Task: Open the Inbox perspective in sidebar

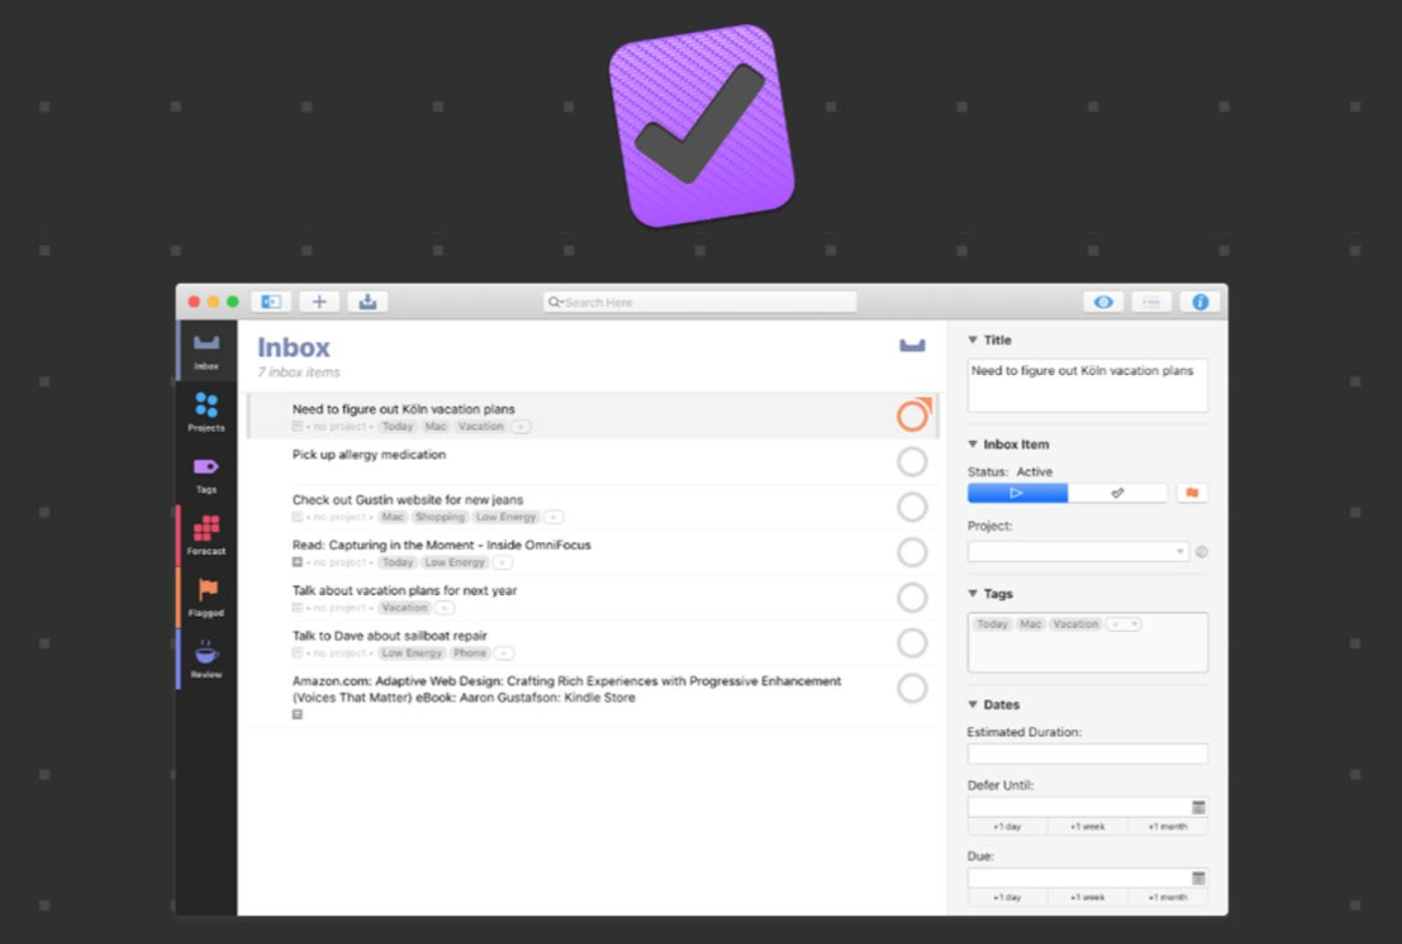Action: pyautogui.click(x=206, y=351)
